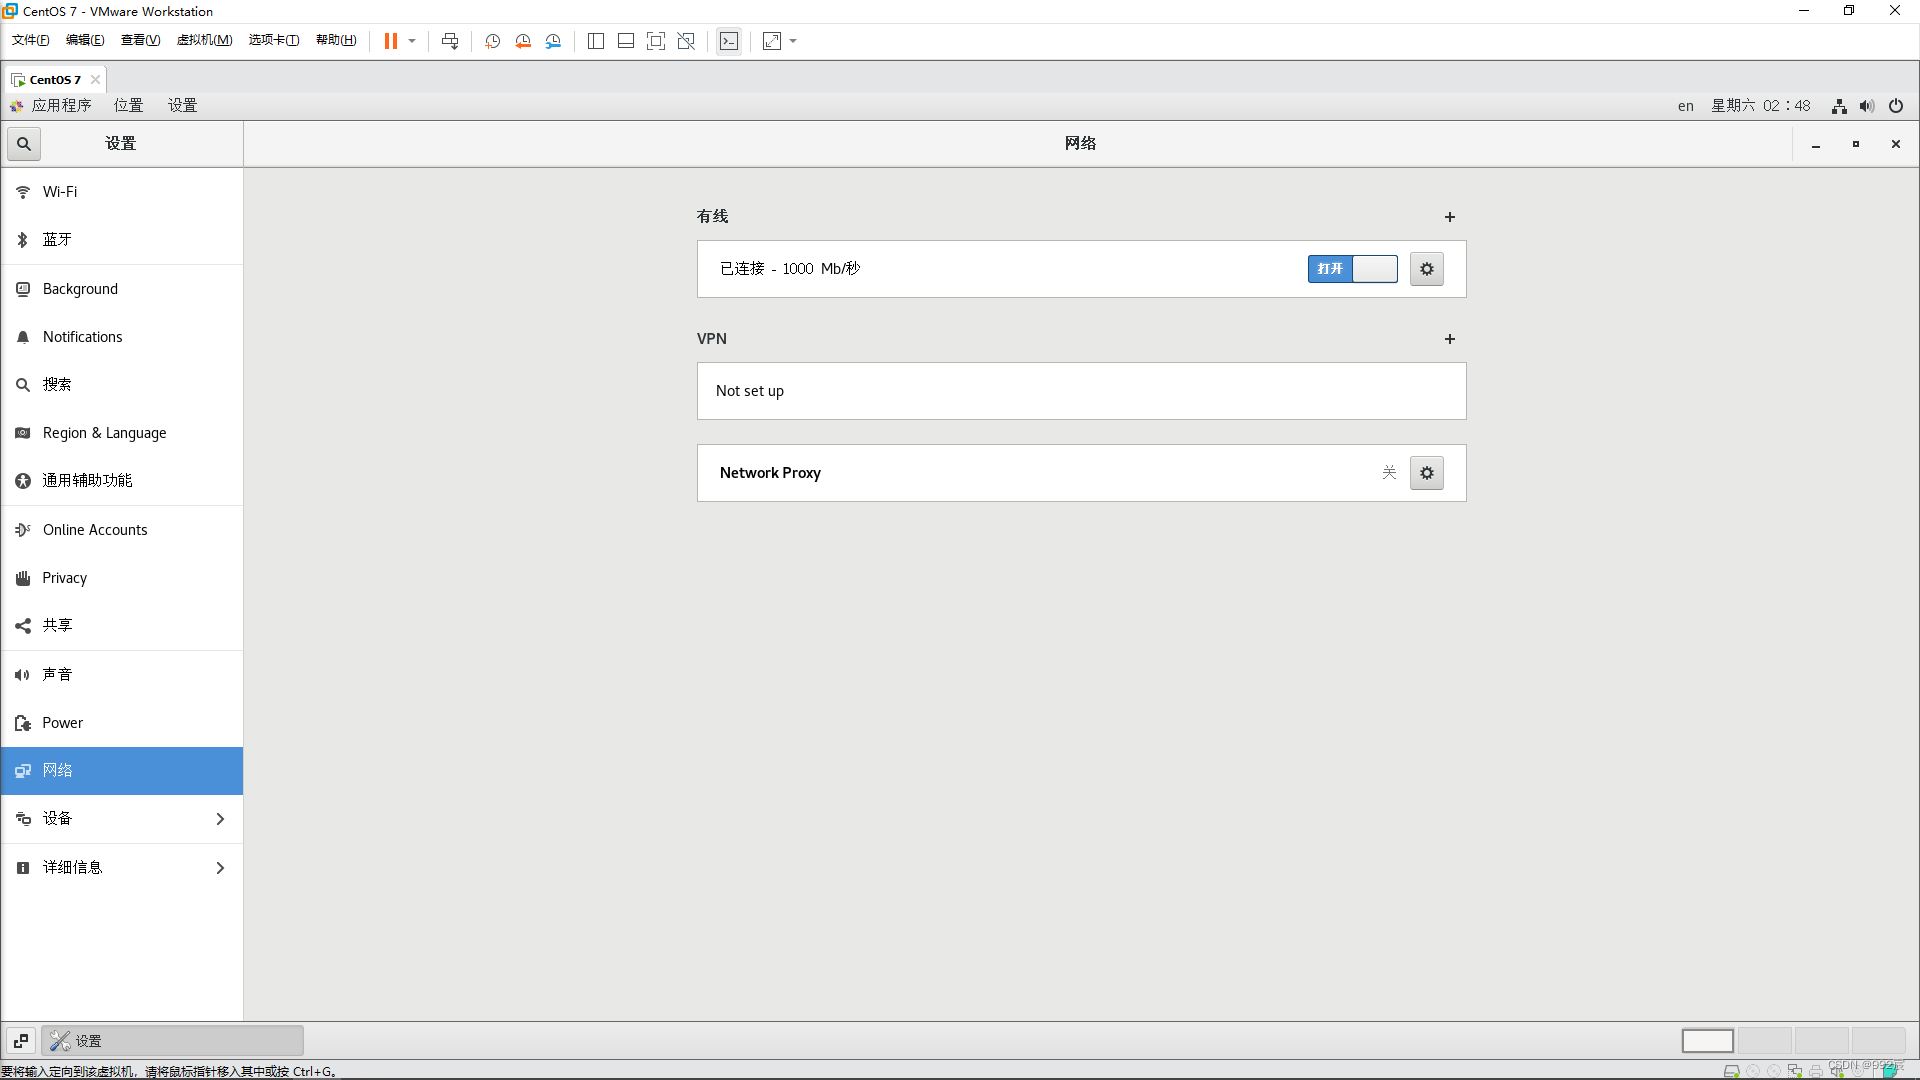Toggle the wired connection switch off

click(1352, 269)
